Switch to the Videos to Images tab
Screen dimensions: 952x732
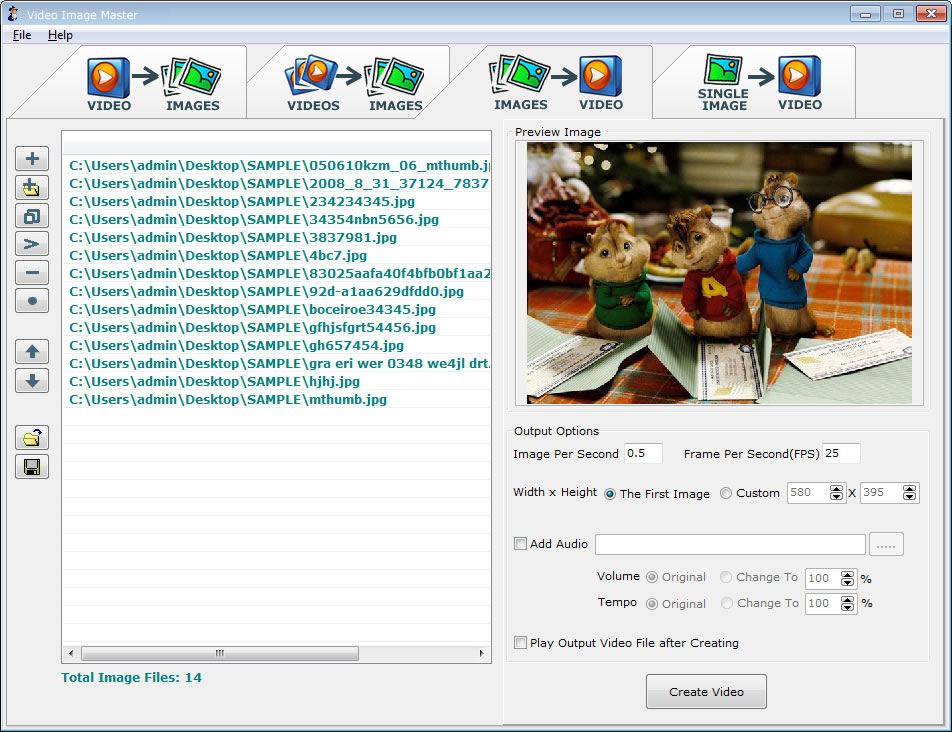click(355, 83)
